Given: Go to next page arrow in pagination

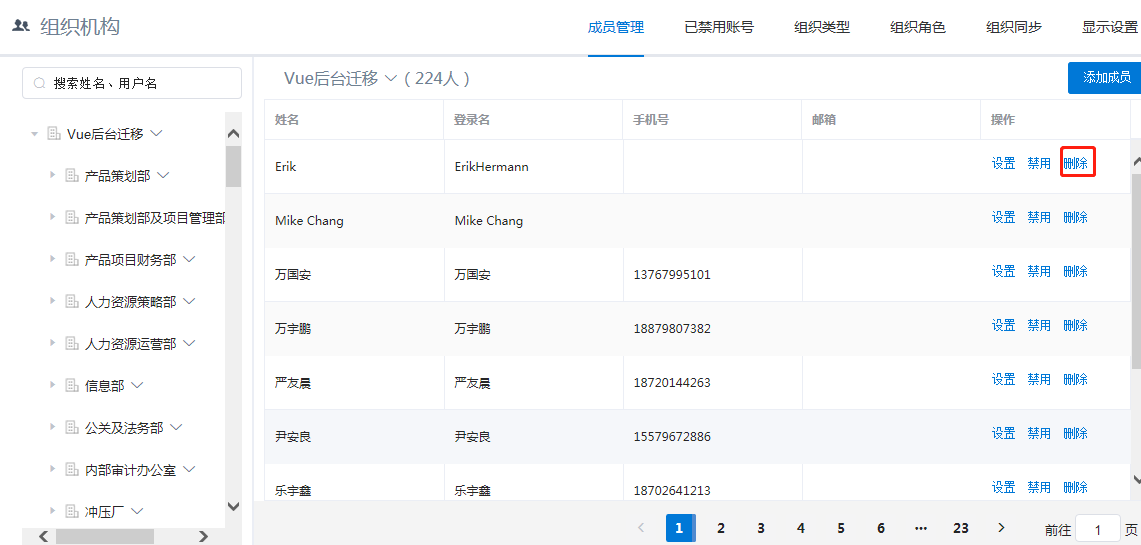Looking at the screenshot, I should (1001, 528).
